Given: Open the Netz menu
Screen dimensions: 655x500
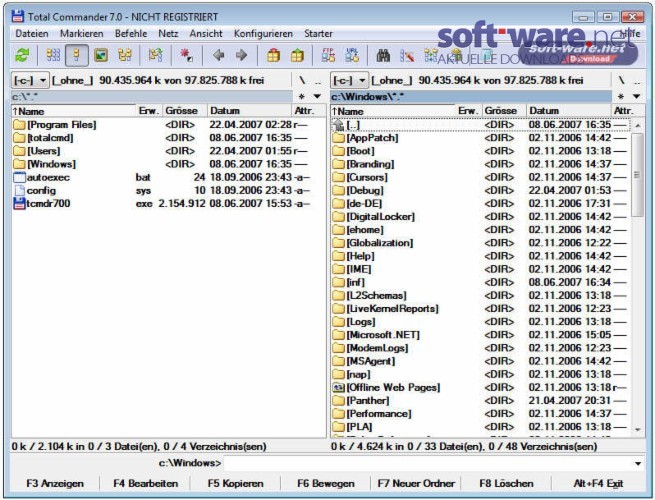Looking at the screenshot, I should 168,33.
